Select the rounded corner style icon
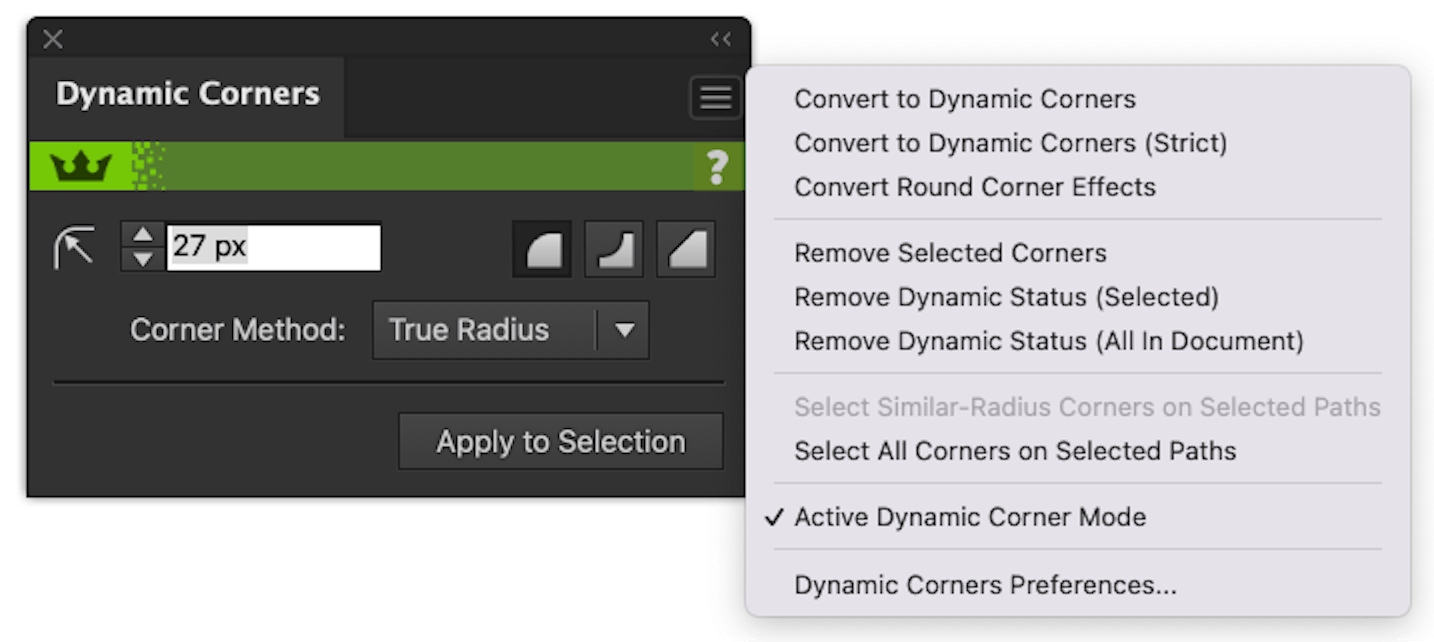The image size is (1434, 642). (x=541, y=249)
